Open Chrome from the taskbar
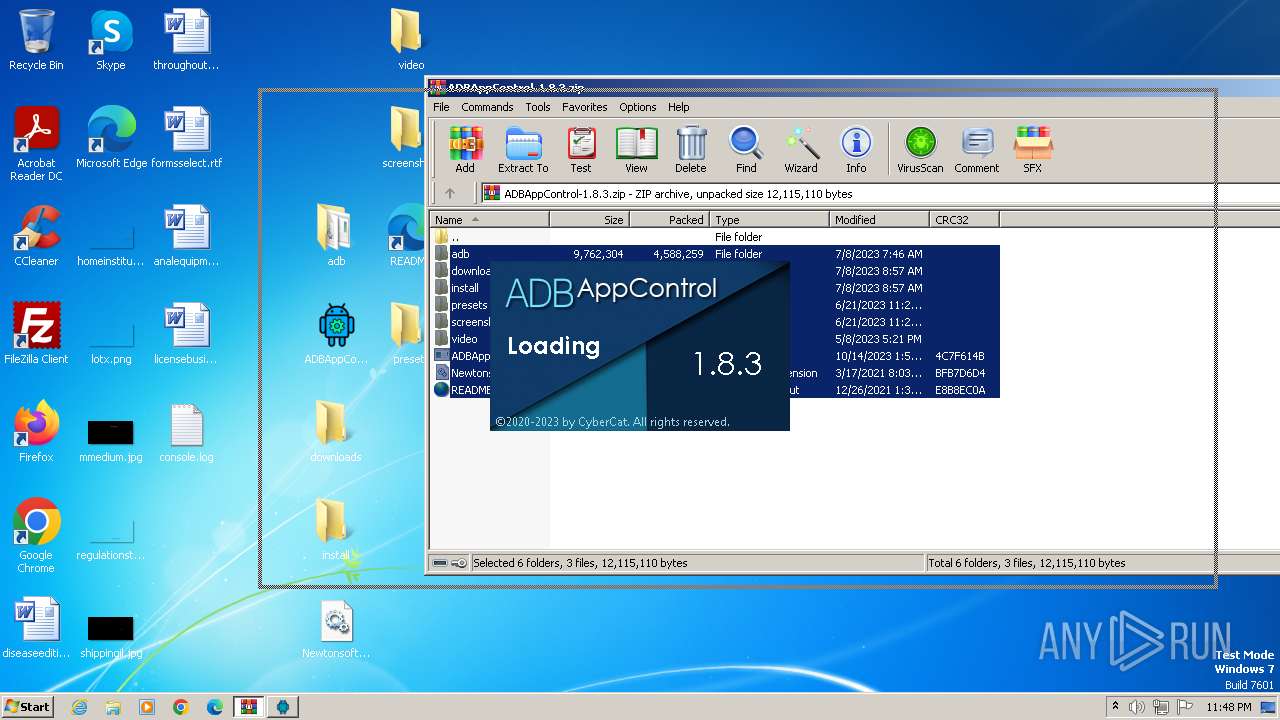The height and width of the screenshot is (720, 1280). (x=180, y=707)
